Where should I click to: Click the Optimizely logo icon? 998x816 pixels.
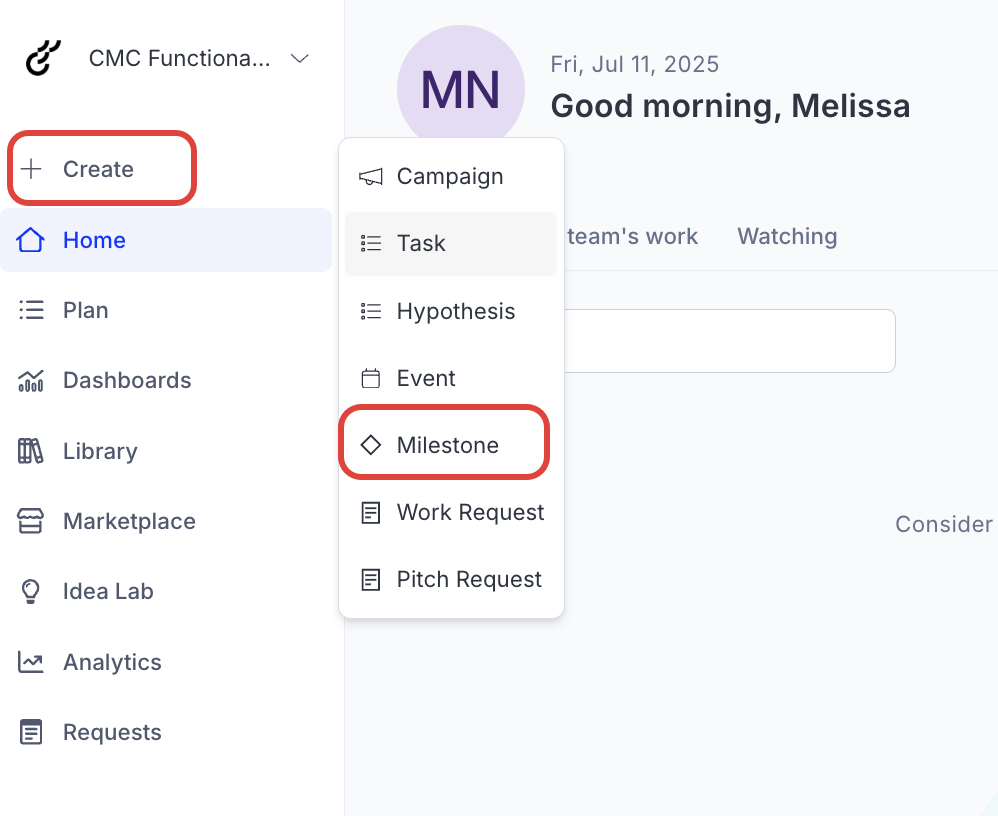[43, 58]
